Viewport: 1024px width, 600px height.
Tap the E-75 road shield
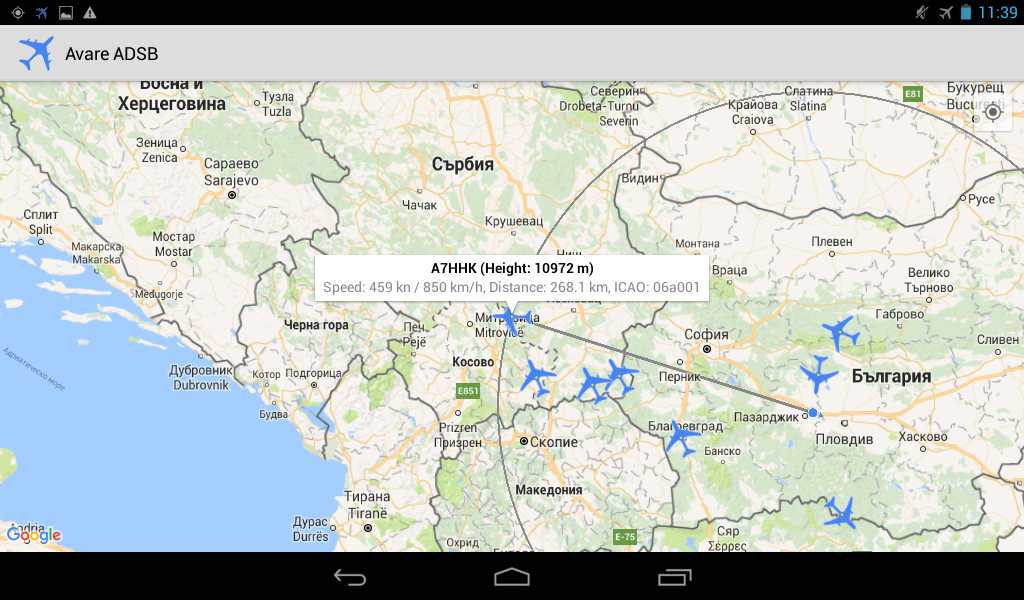(x=625, y=537)
